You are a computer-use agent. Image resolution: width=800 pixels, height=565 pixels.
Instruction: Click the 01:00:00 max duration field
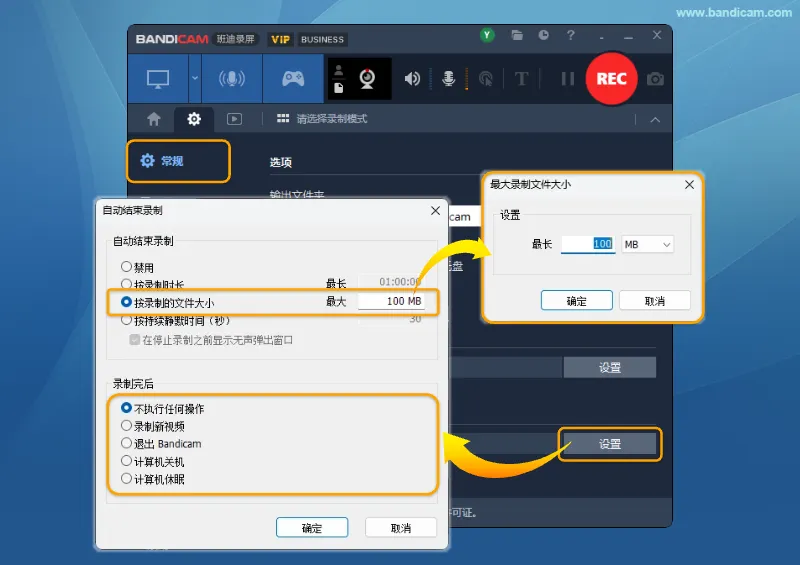[x=391, y=282]
